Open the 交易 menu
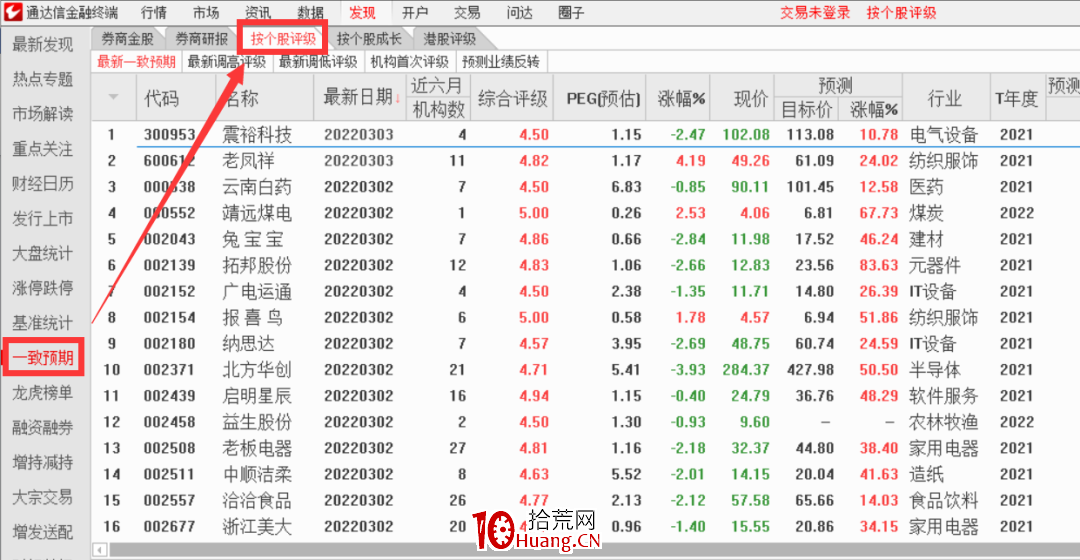This screenshot has height=560, width=1080. coord(467,12)
